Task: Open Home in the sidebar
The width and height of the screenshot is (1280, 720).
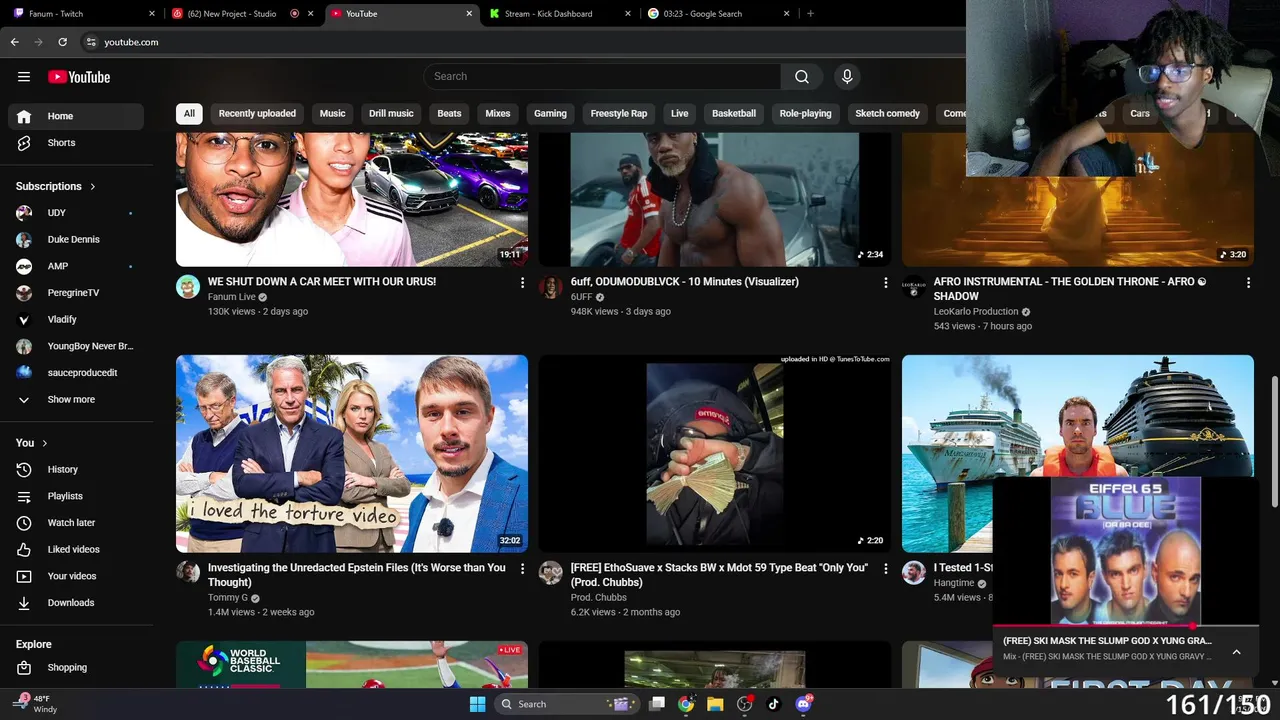Action: pyautogui.click(x=76, y=116)
